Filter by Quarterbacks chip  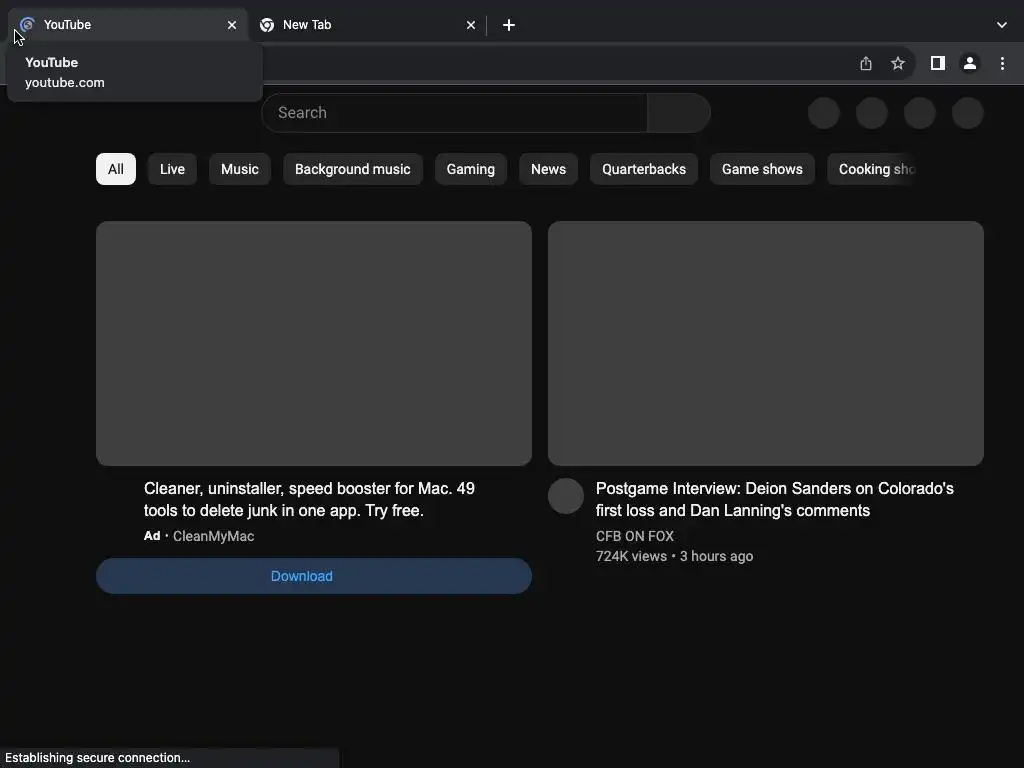(x=644, y=169)
